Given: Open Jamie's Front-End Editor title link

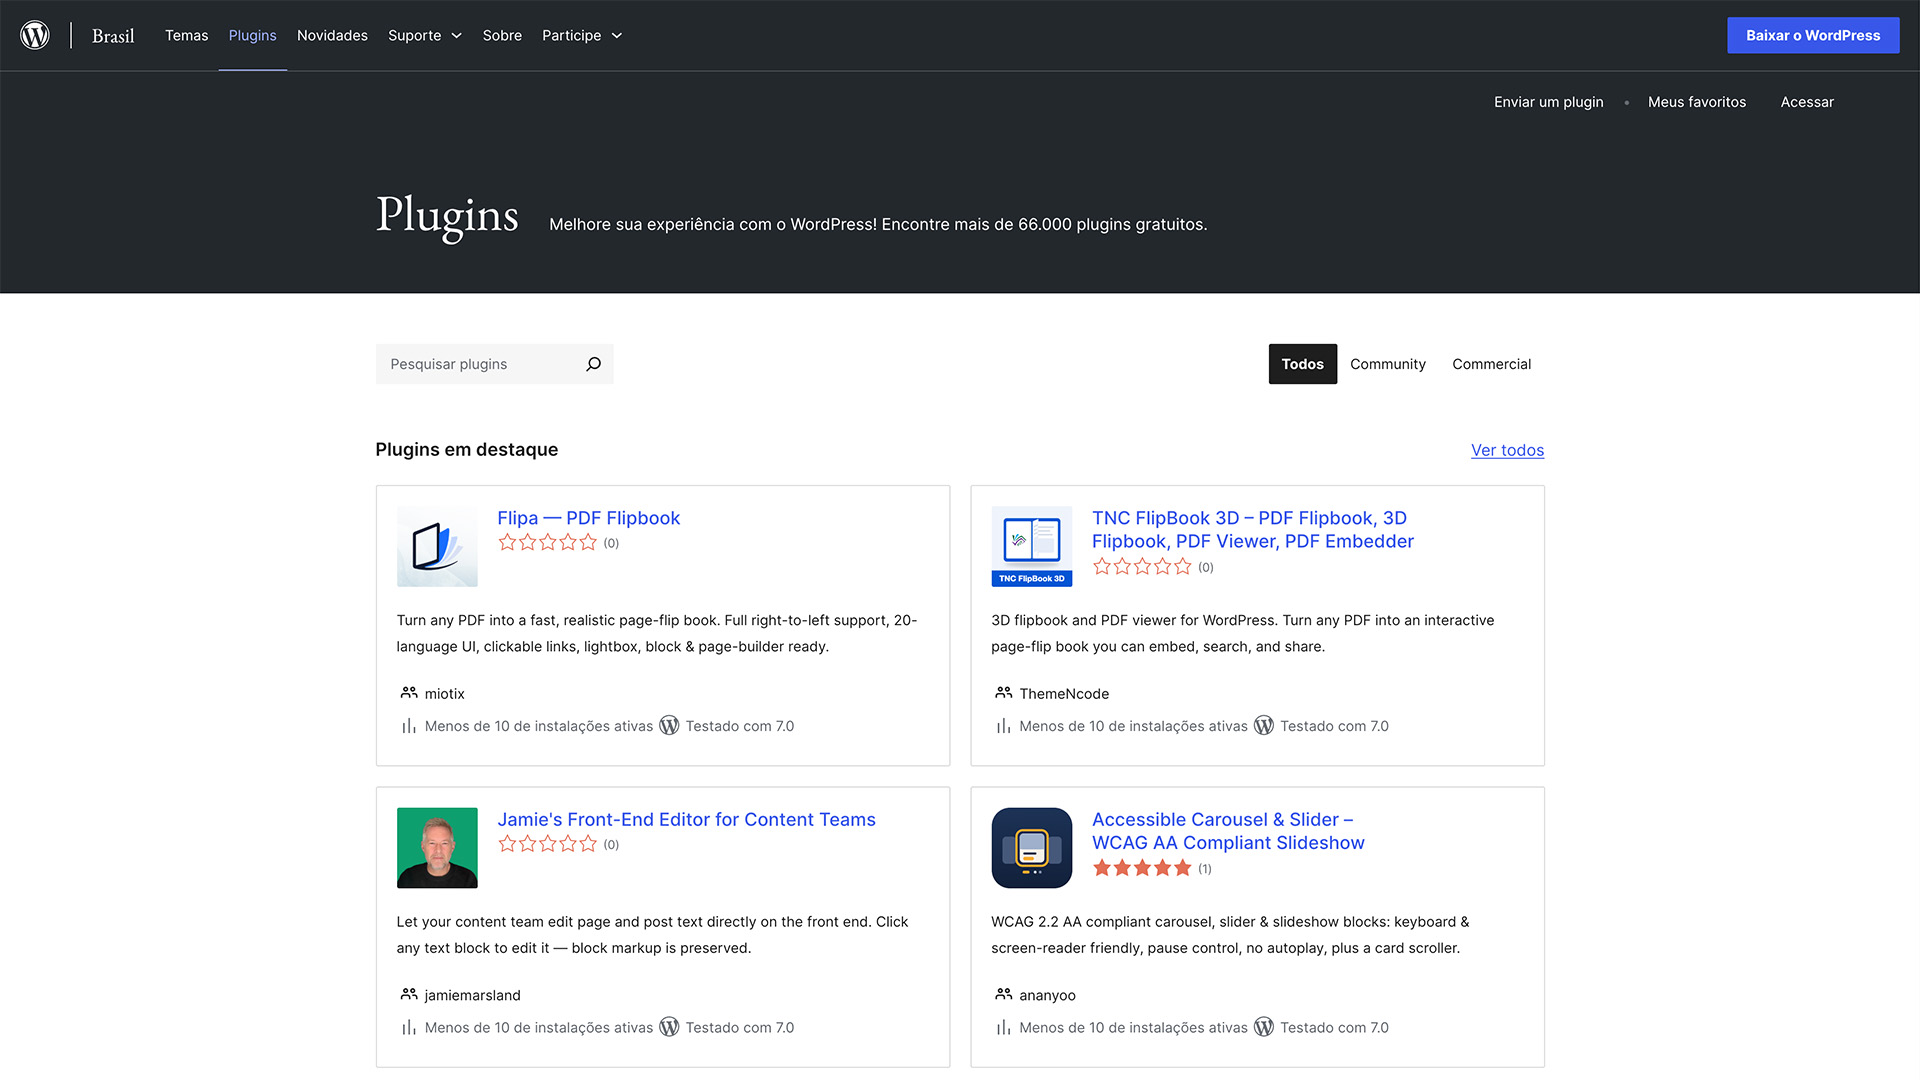Looking at the screenshot, I should 686,819.
